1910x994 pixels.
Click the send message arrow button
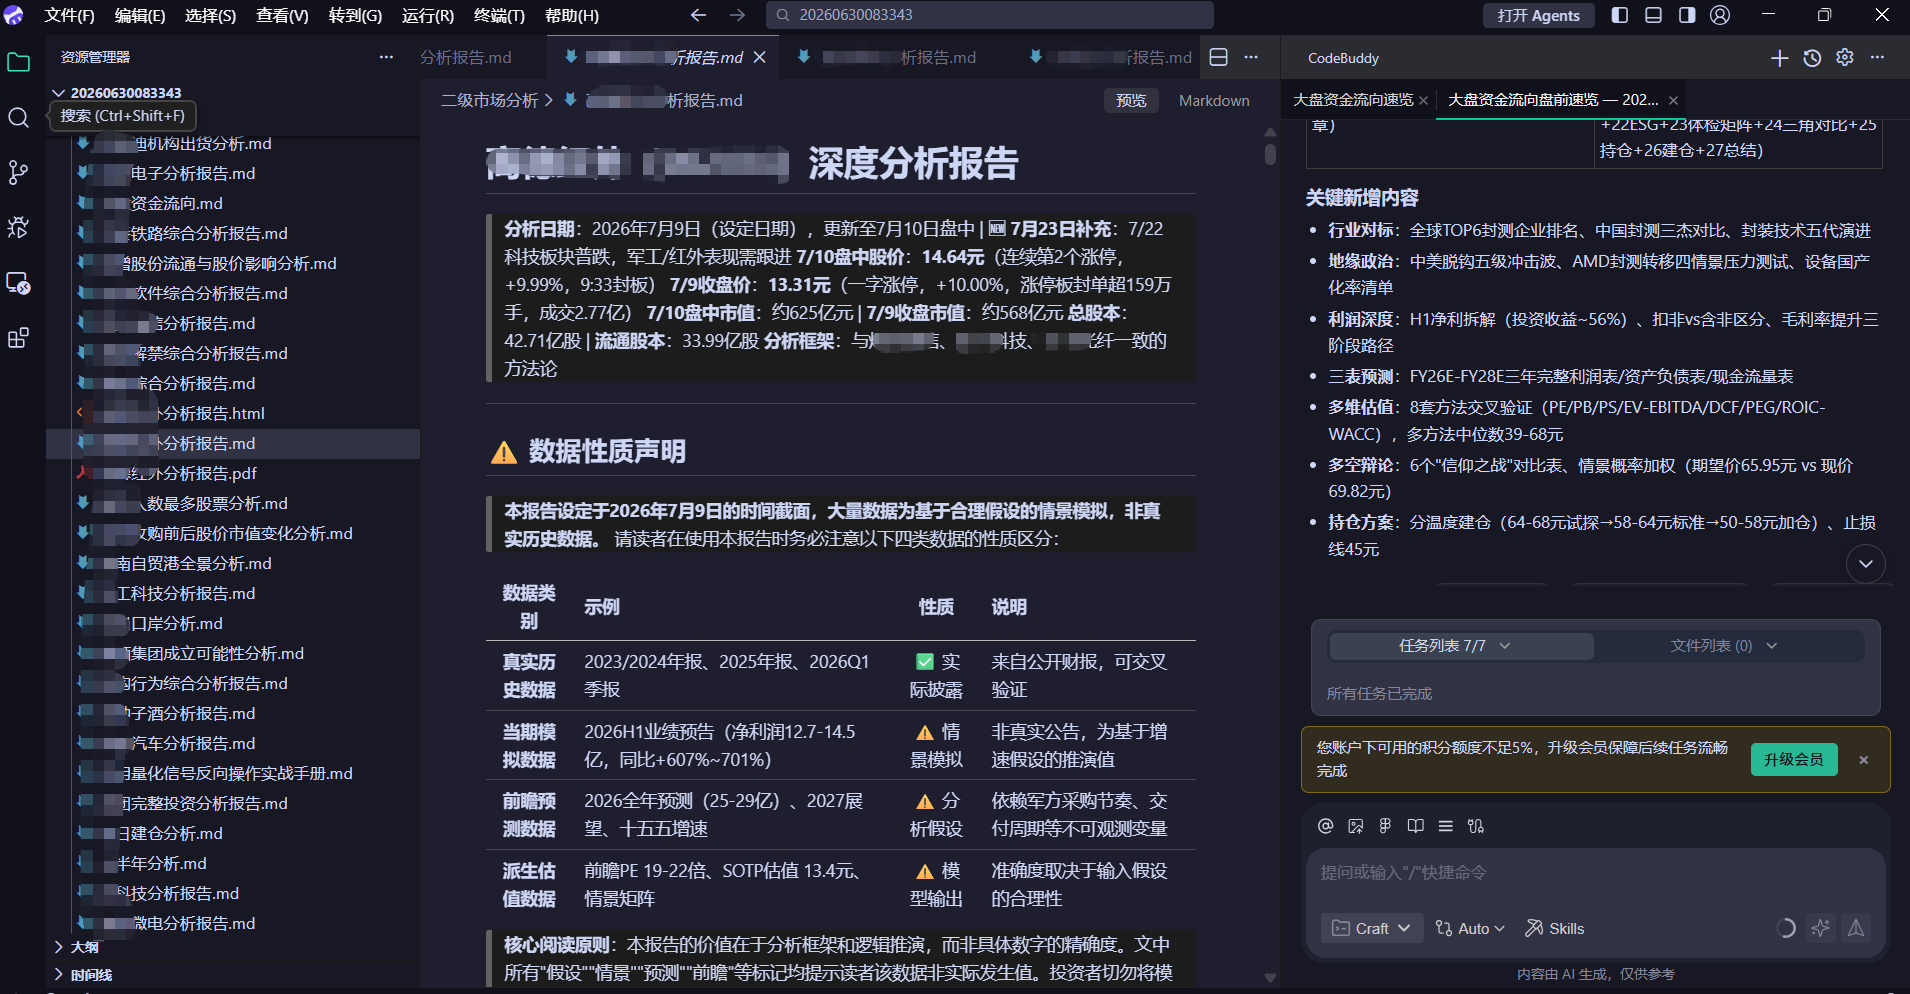[1856, 928]
